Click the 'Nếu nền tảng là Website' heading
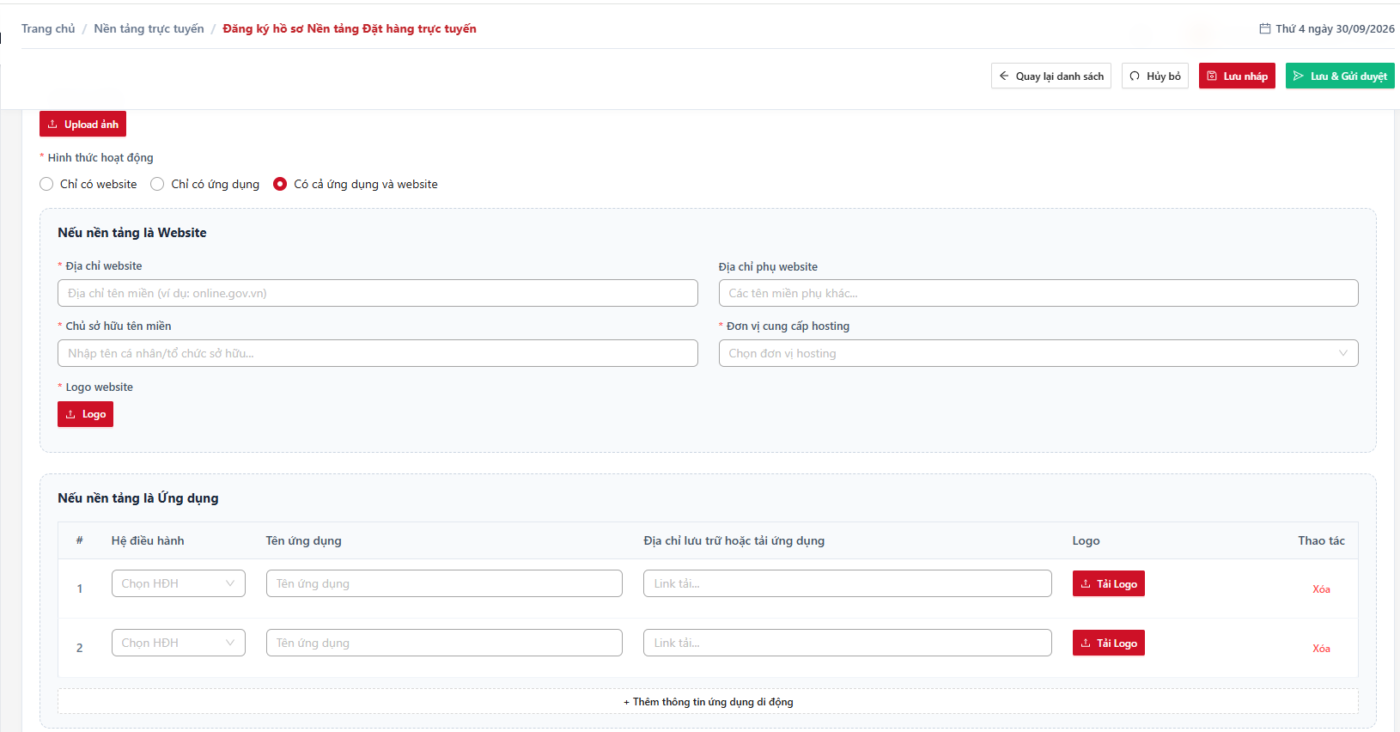The width and height of the screenshot is (1400, 732). 132,233
